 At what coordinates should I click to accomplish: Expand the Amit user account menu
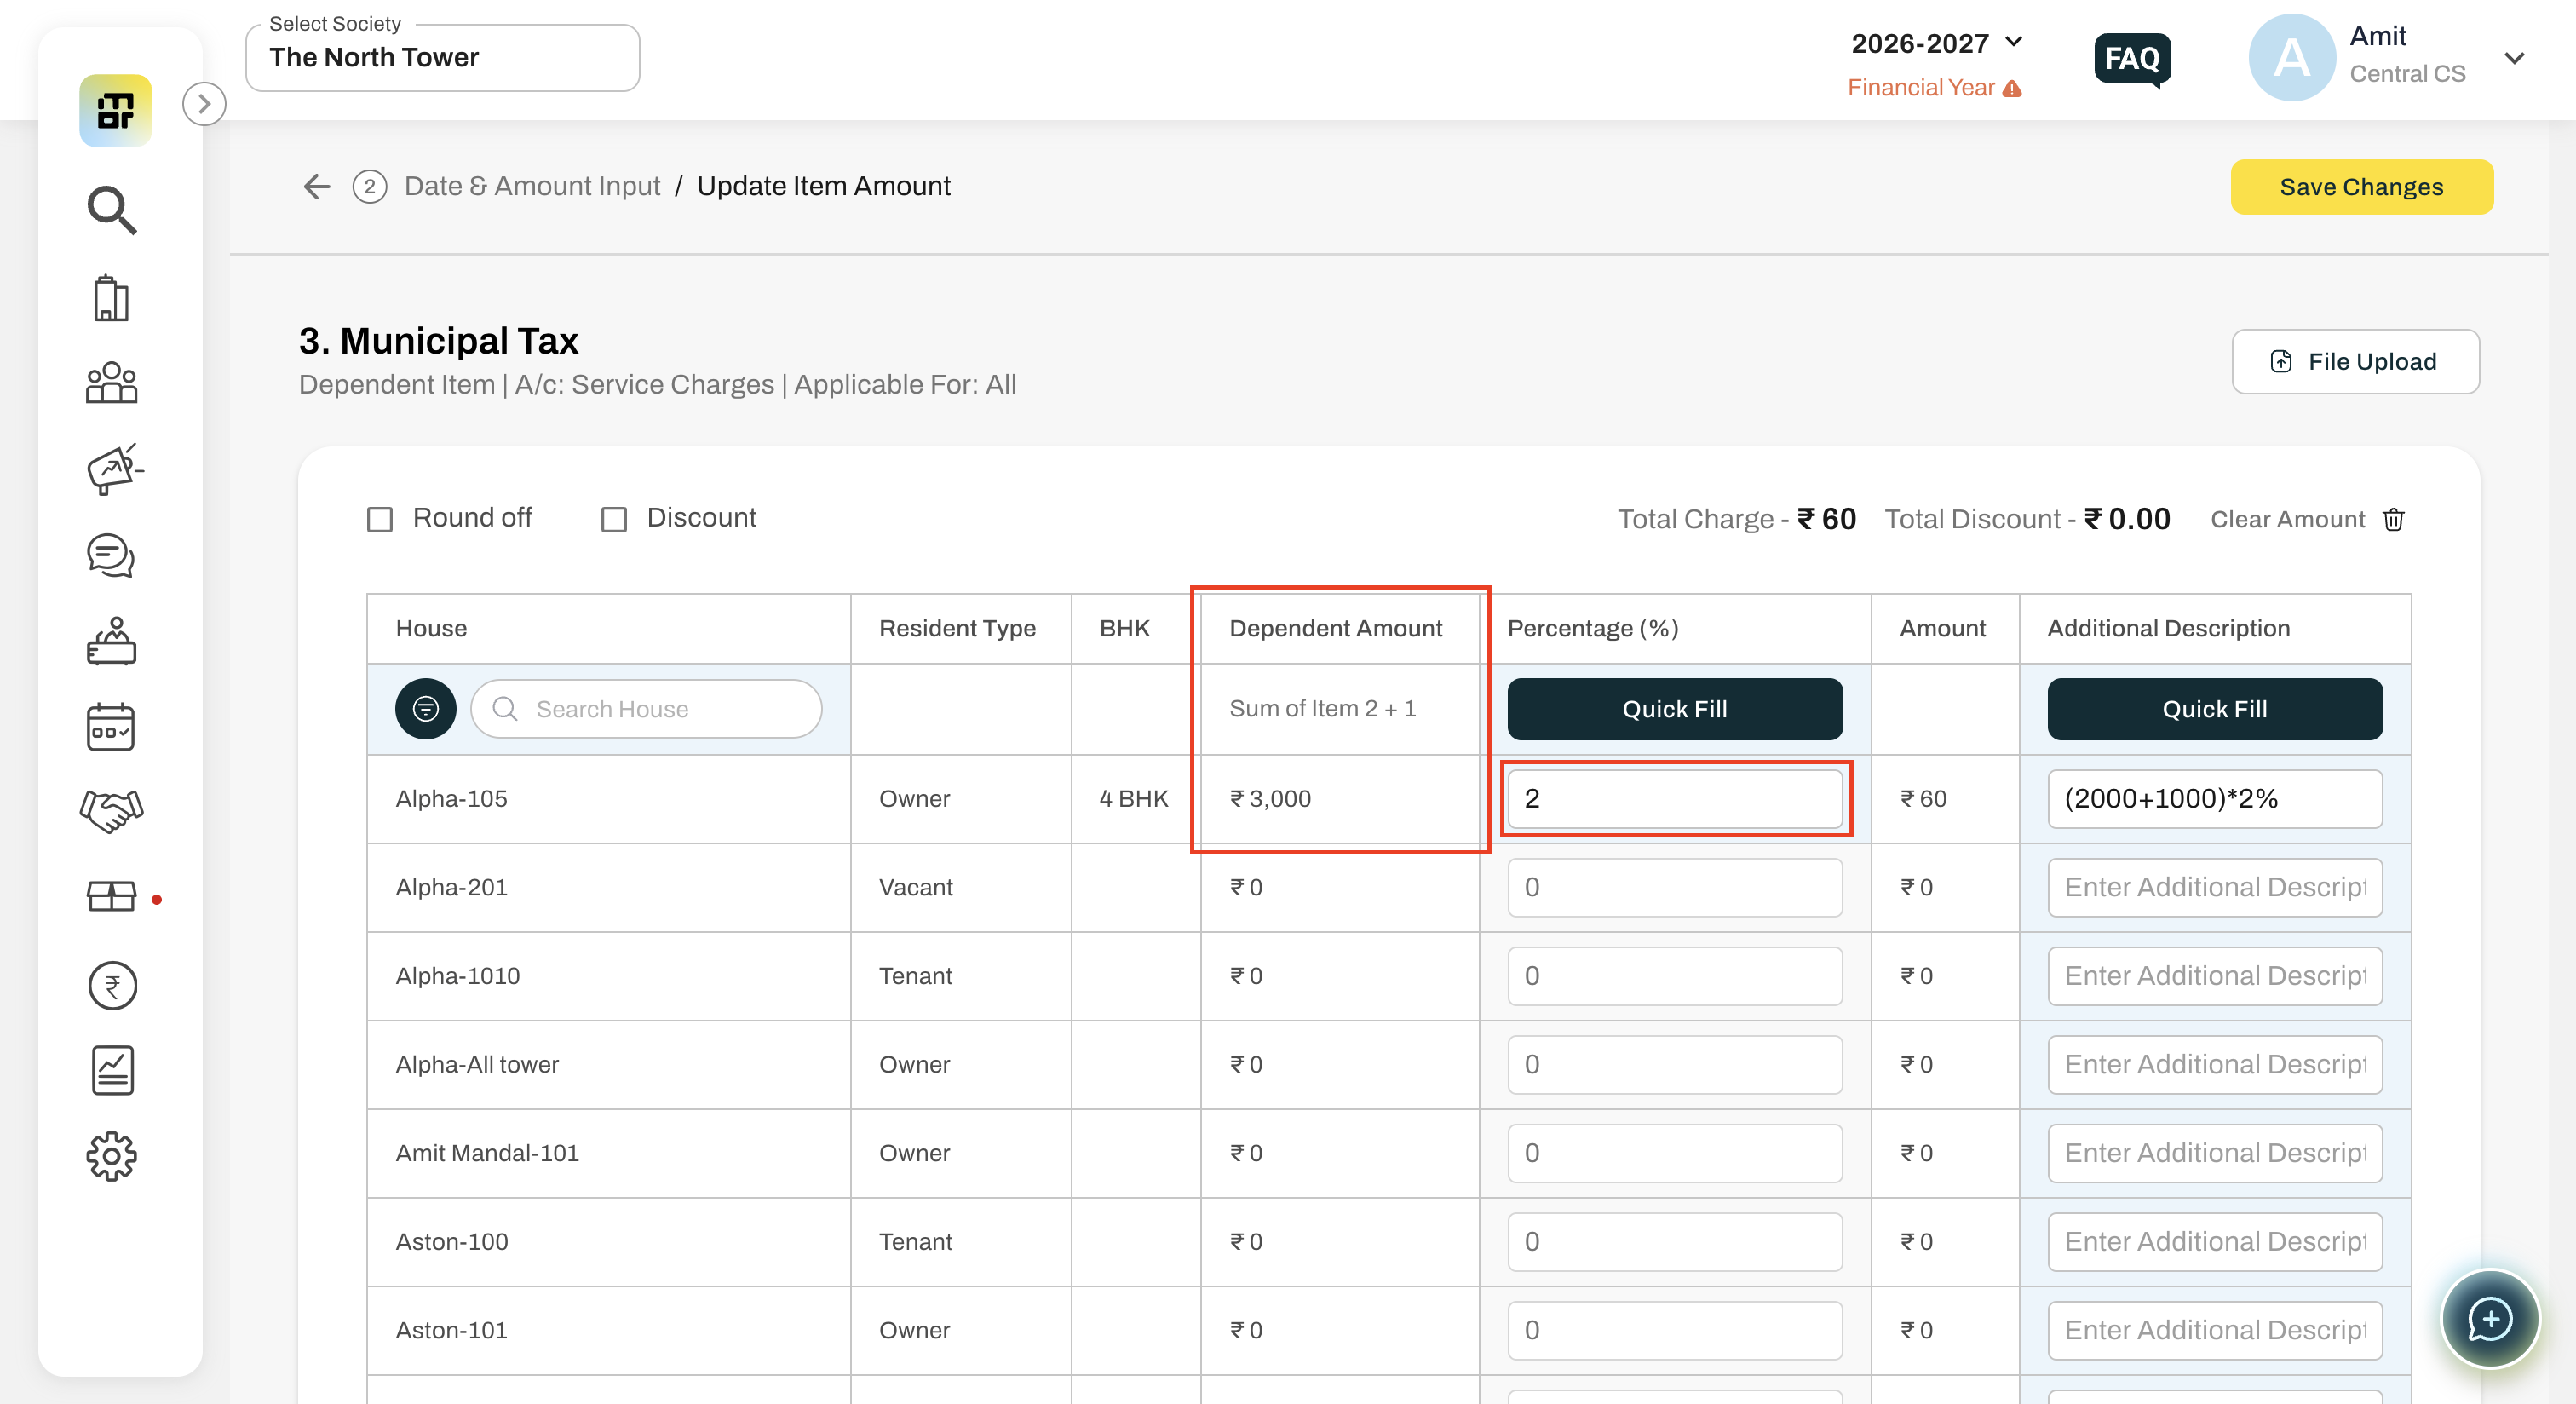(2514, 58)
